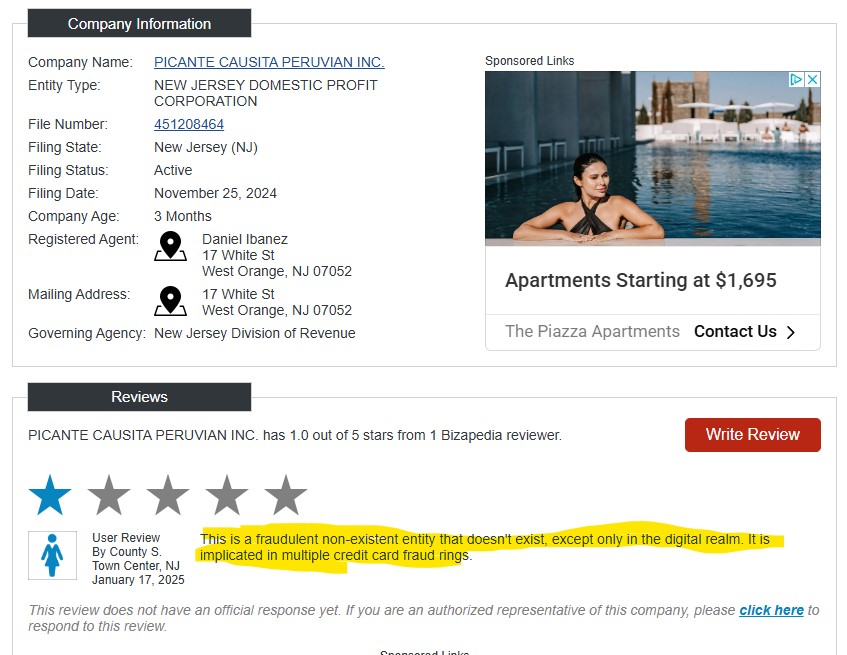Click the reviewer avatar icon
The image size is (847, 655).
(x=52, y=556)
